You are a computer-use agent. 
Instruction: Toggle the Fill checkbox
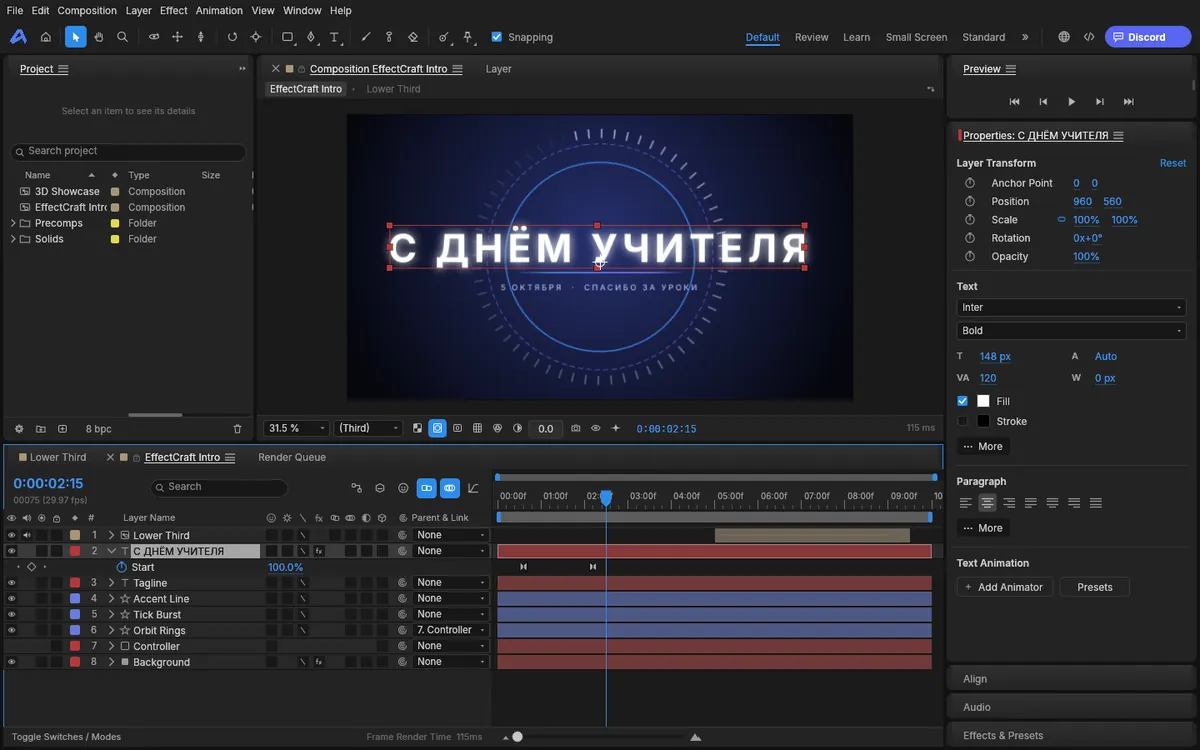pyautogui.click(x=962, y=401)
